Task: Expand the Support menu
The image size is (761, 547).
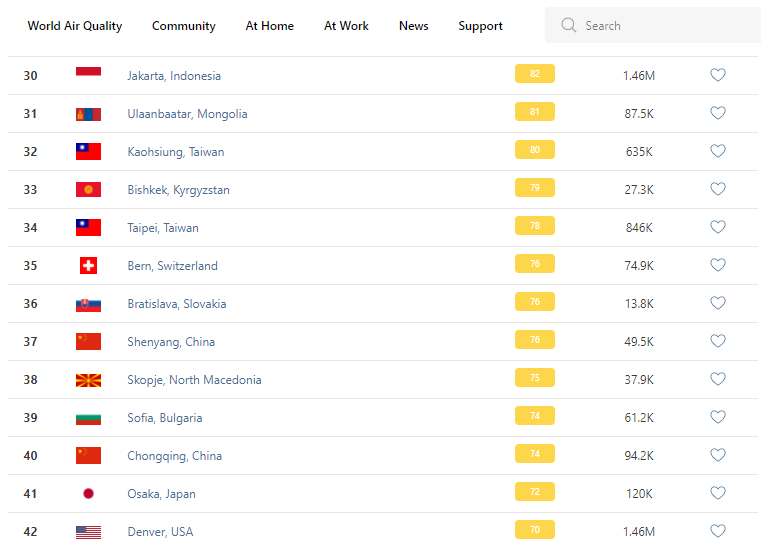Action: [x=481, y=26]
